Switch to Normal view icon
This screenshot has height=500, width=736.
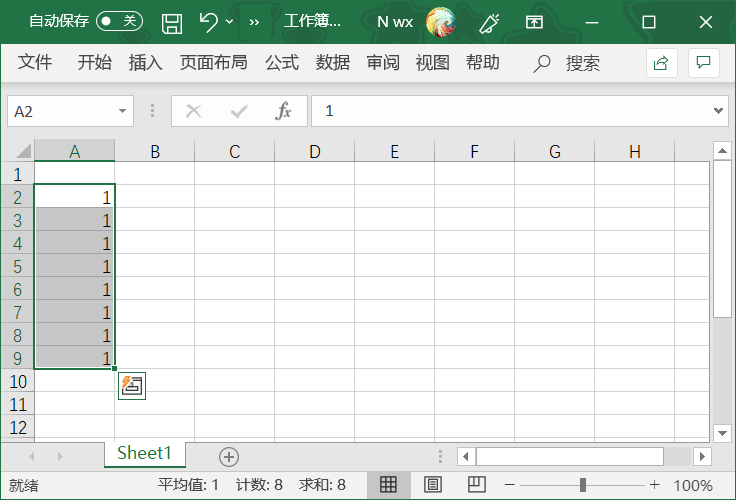point(388,485)
